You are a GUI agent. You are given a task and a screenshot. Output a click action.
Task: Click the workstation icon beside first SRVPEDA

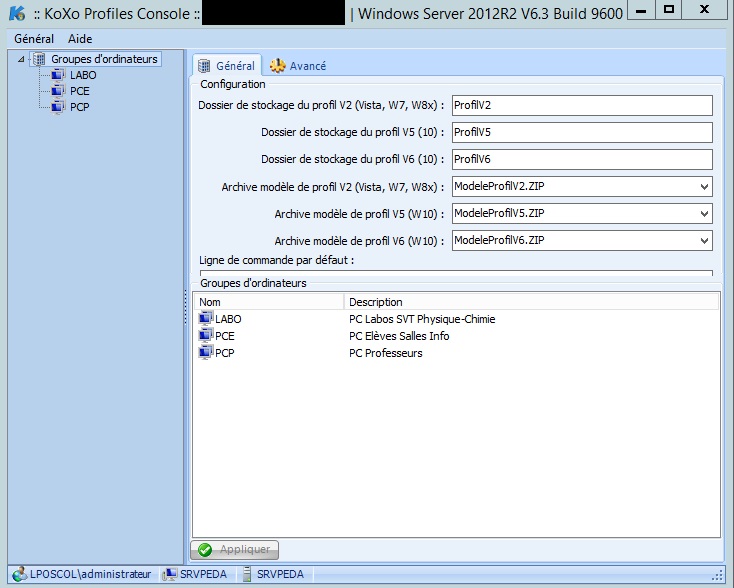coord(169,574)
